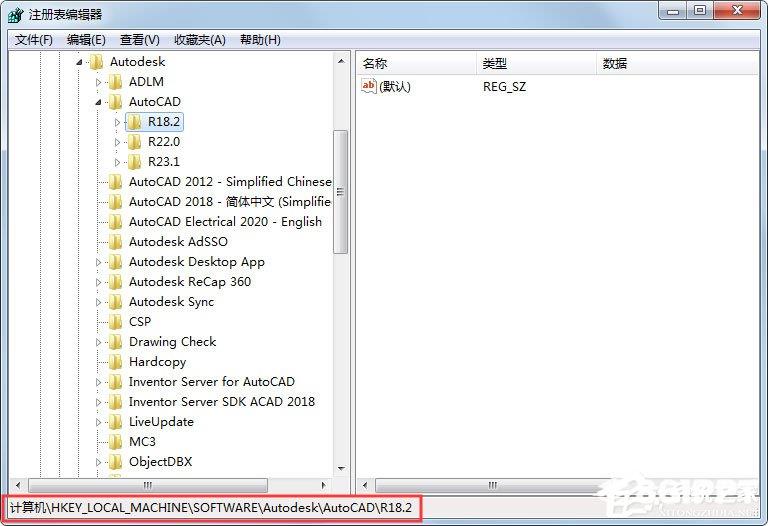Click the Registry Editor title bar icon
The width and height of the screenshot is (768, 526).
(x=15, y=14)
